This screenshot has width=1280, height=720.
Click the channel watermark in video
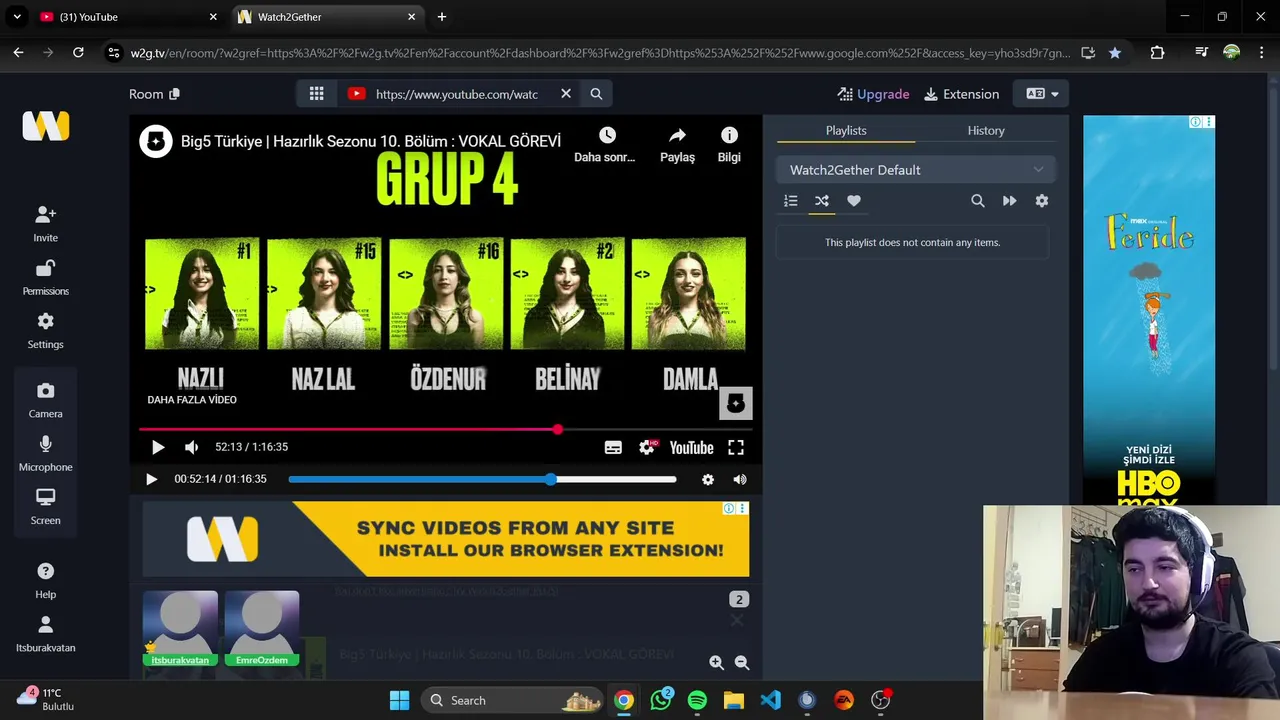point(735,403)
